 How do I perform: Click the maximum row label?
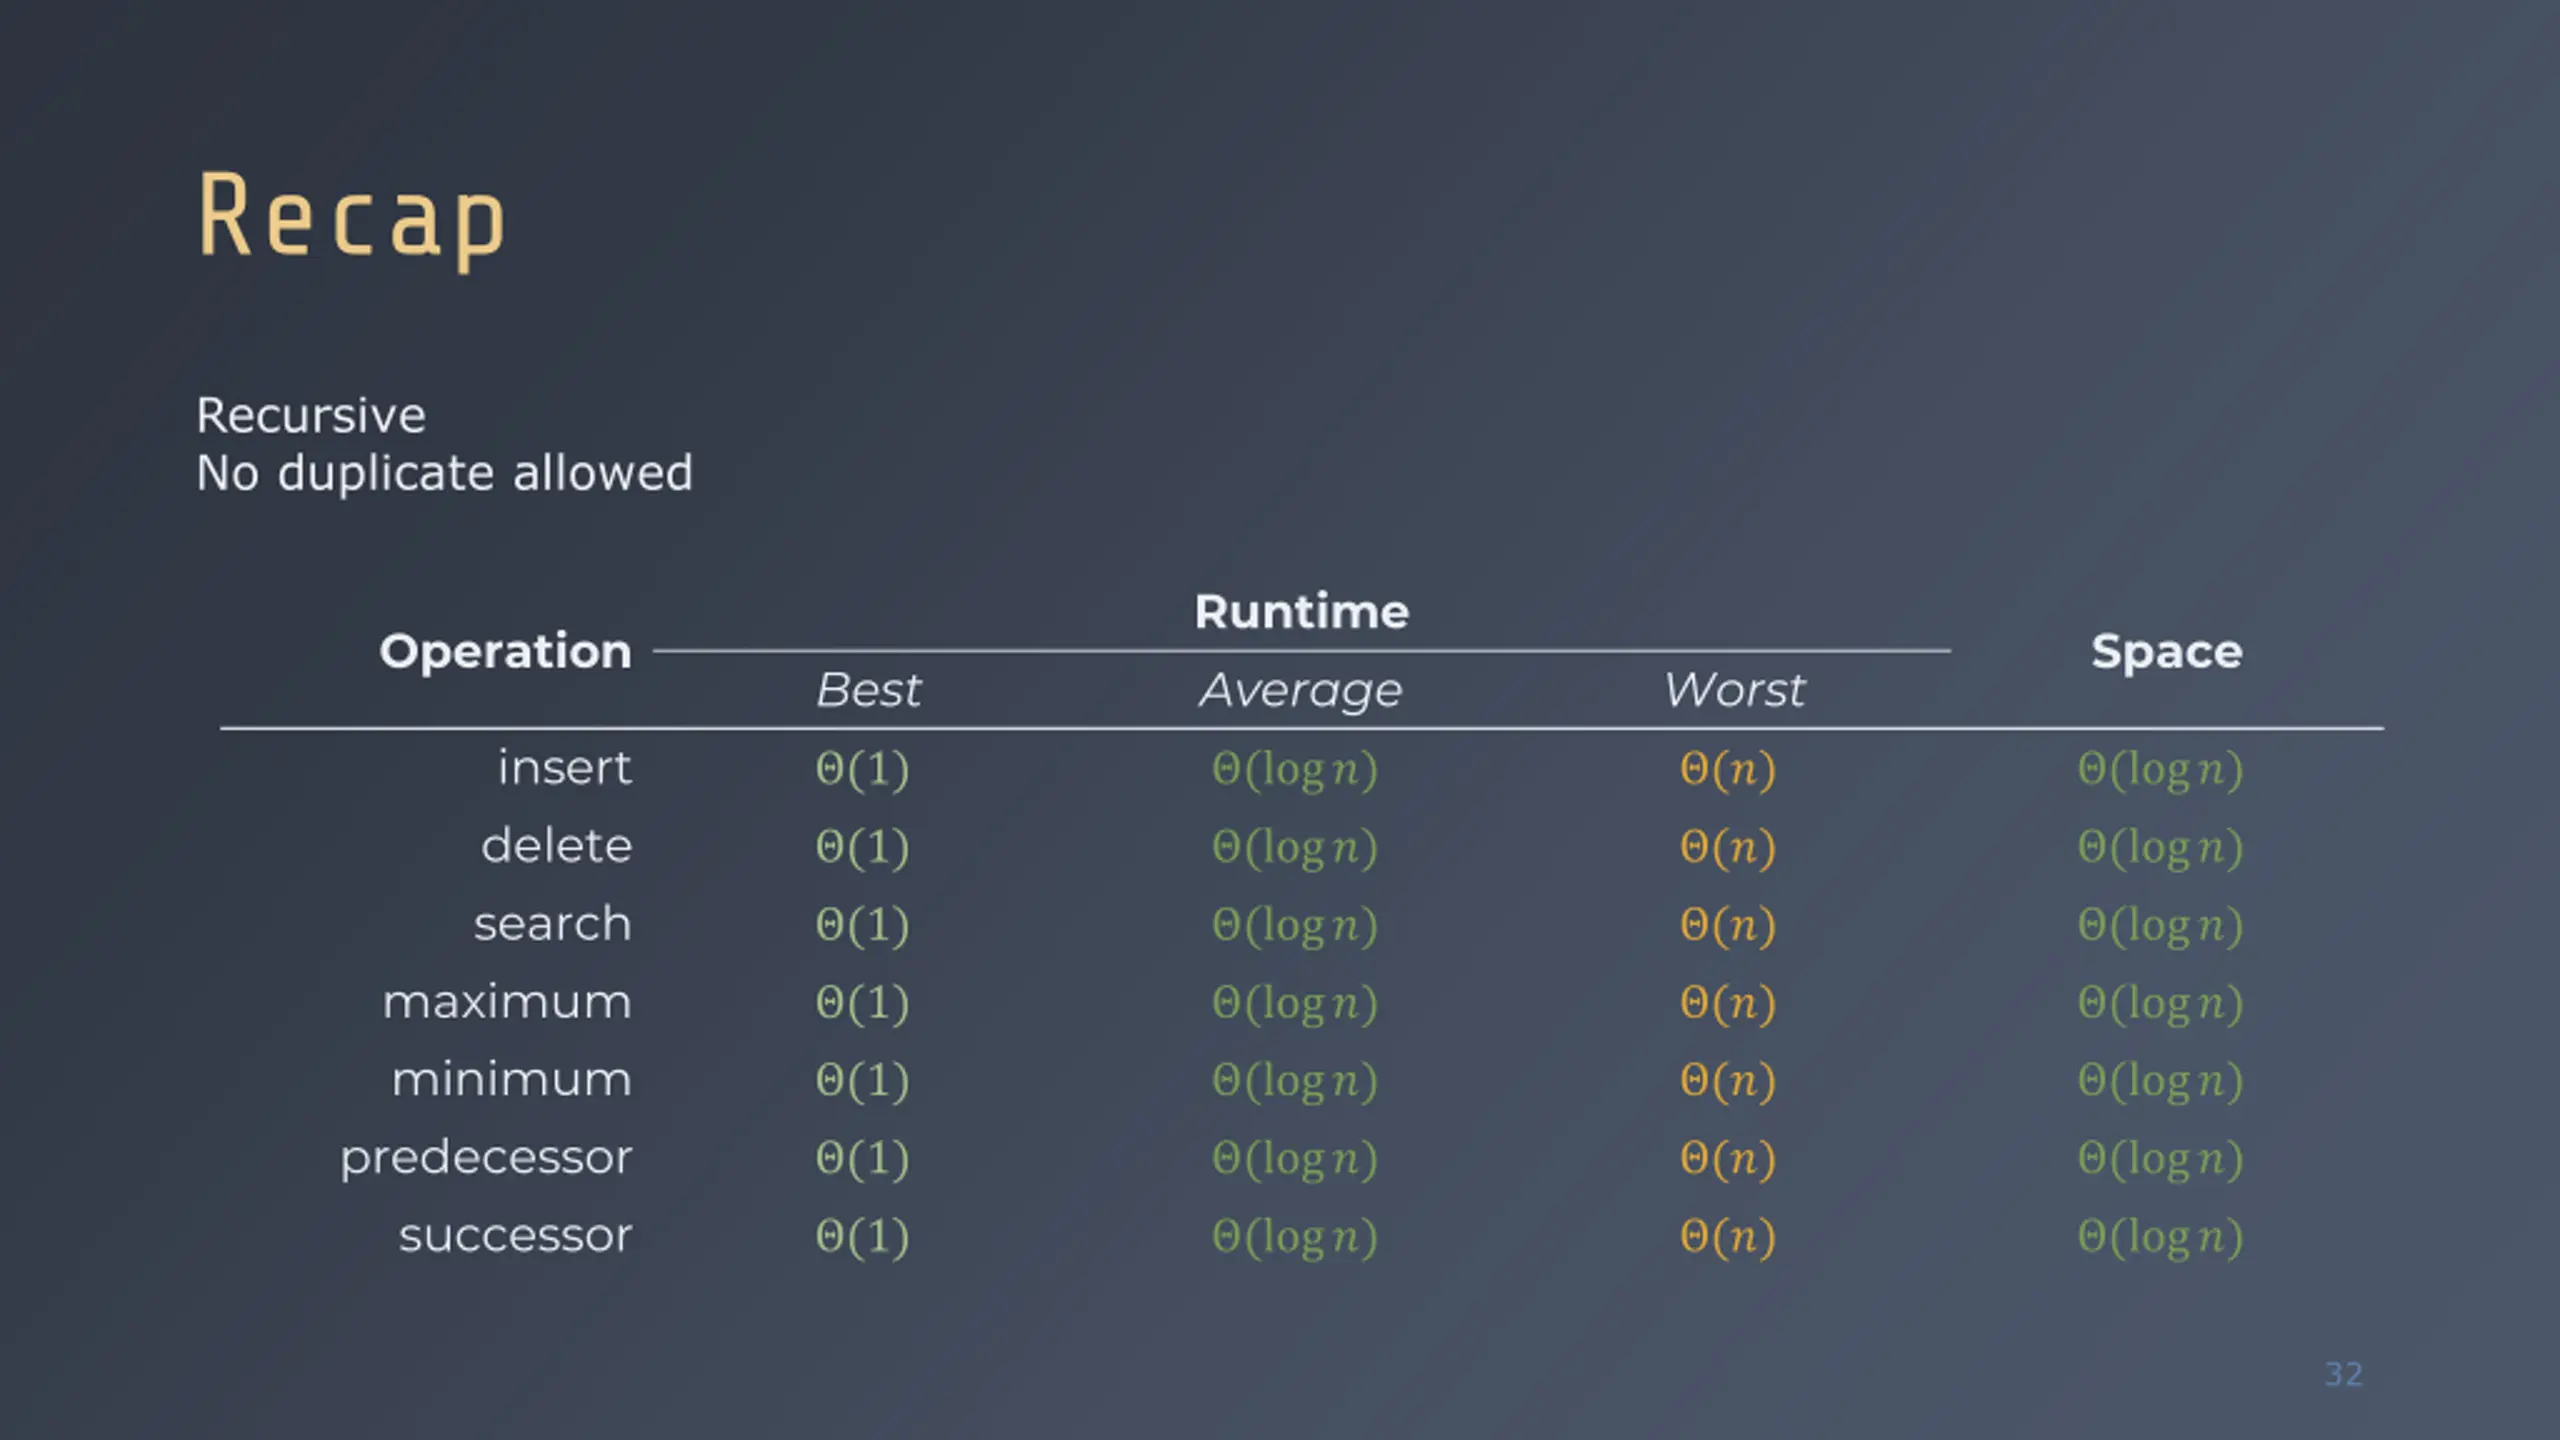tap(507, 1002)
